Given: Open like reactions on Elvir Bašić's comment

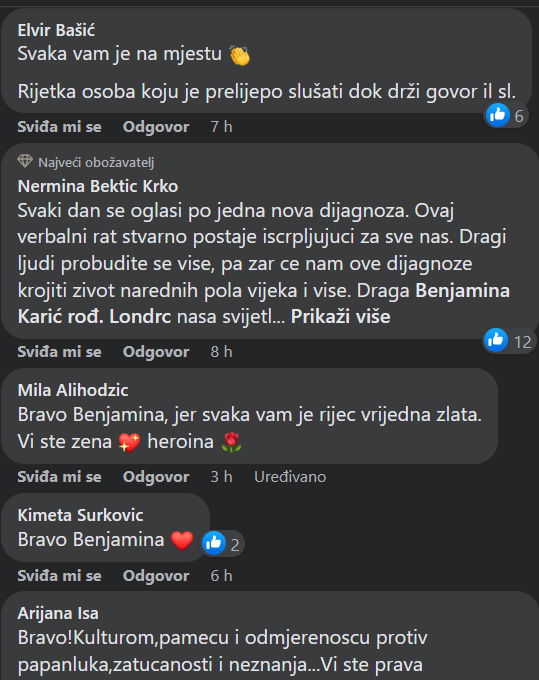Looking at the screenshot, I should click(x=506, y=115).
